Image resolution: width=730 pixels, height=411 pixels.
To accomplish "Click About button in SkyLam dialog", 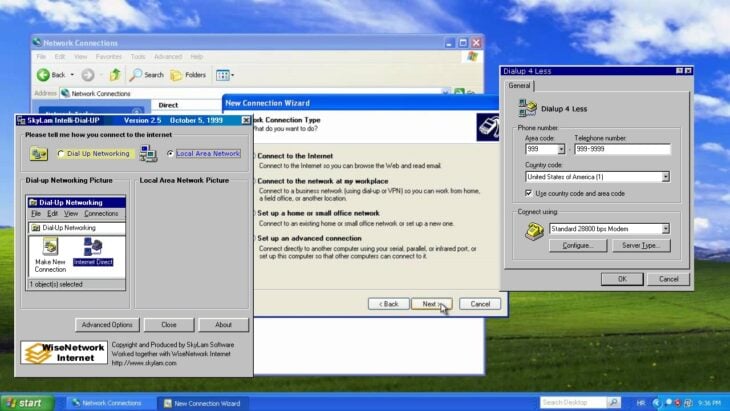I will 223,325.
